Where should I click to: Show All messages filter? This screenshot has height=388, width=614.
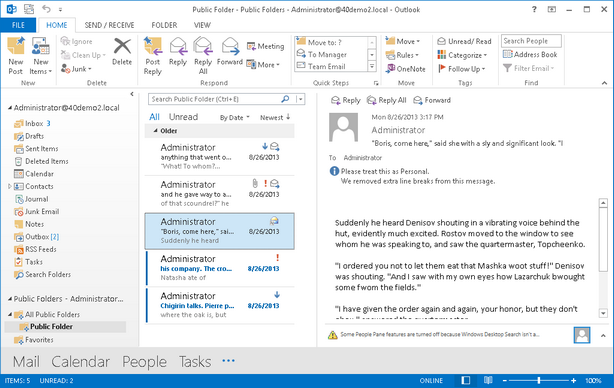coord(154,117)
